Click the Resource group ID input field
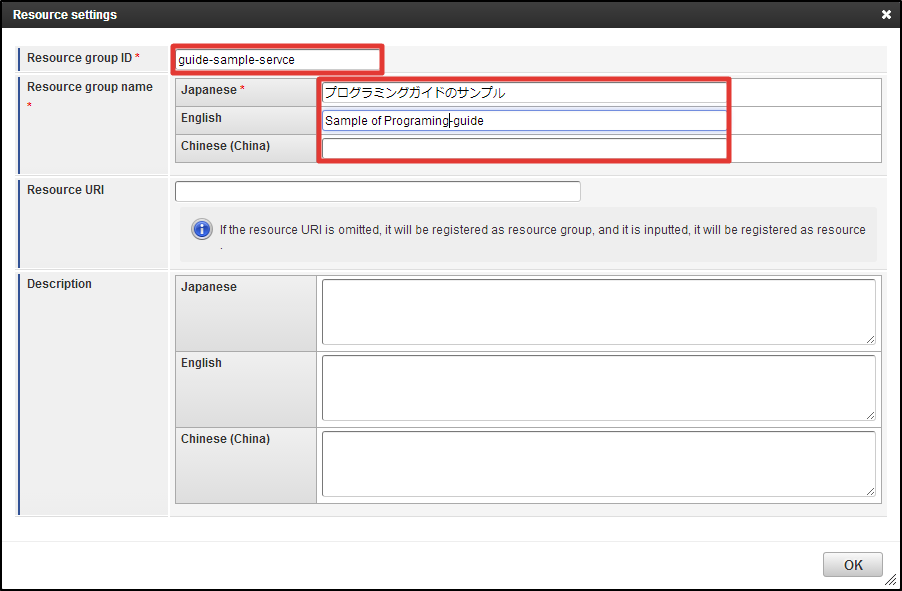The image size is (902, 591). pos(278,60)
